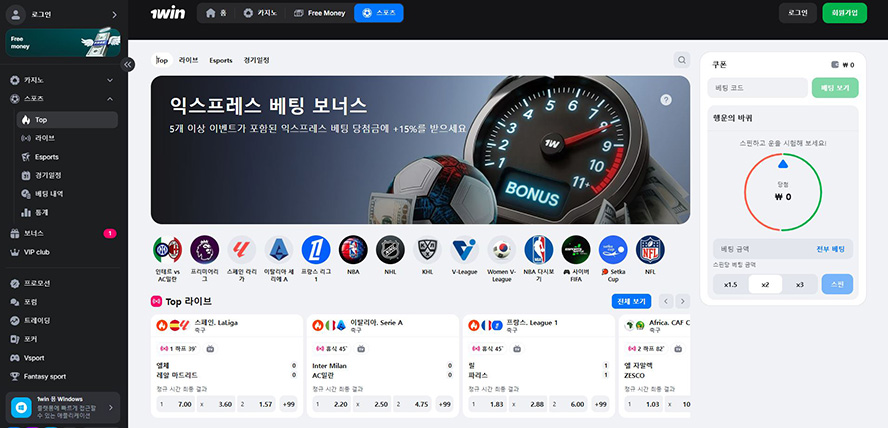This screenshot has height=428, width=888.
Task: Open the Free Money top navigation tab
Action: coord(319,12)
